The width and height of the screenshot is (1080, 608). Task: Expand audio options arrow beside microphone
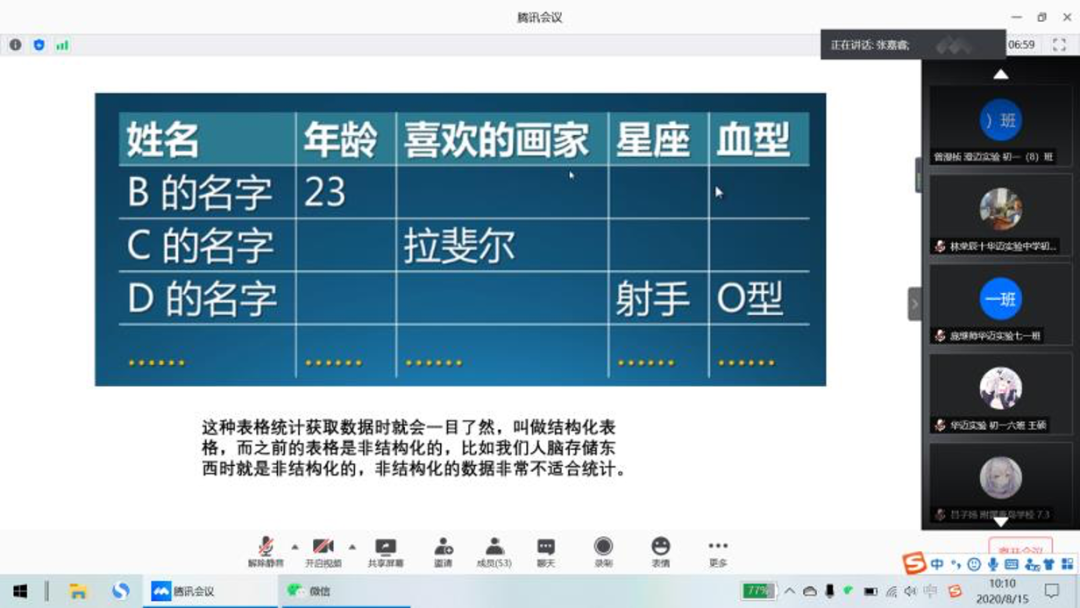[294, 547]
